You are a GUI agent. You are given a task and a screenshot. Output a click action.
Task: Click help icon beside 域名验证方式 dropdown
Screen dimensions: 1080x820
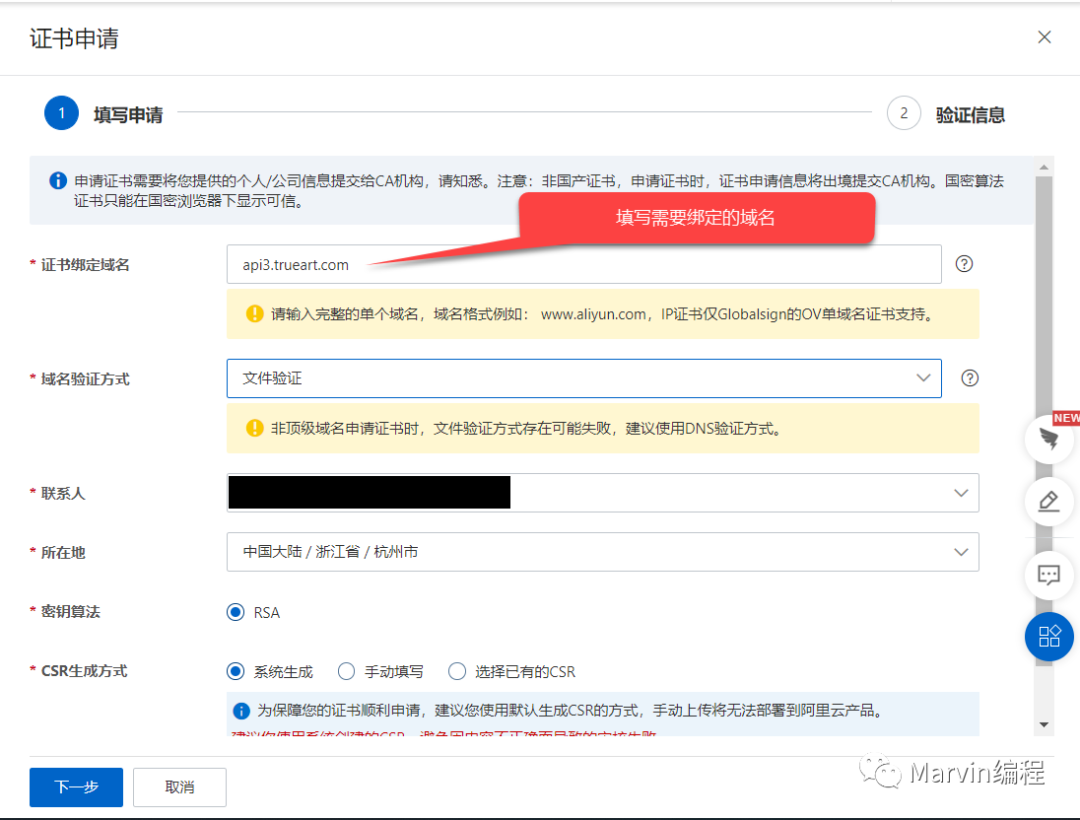pos(969,378)
